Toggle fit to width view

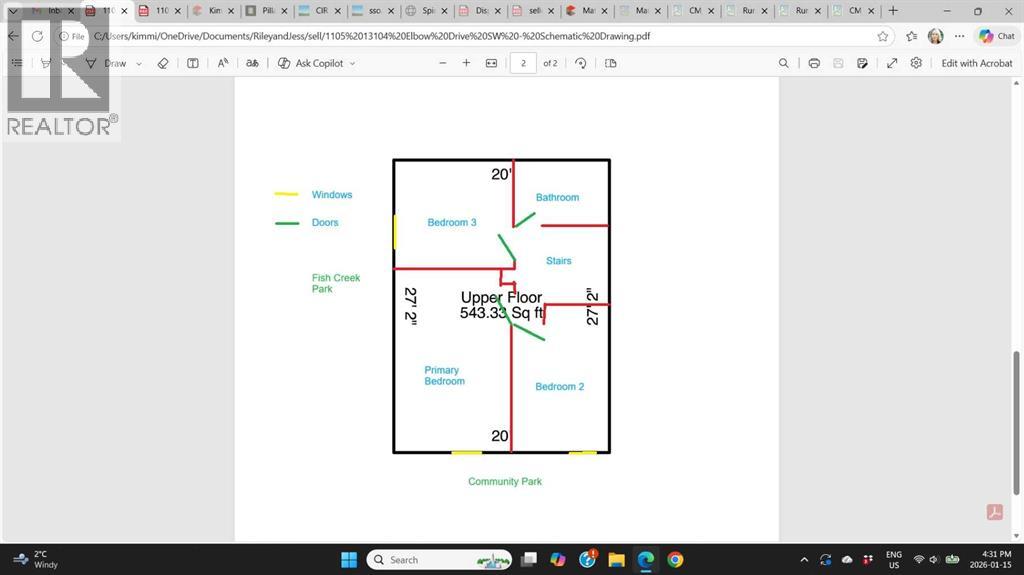point(491,63)
